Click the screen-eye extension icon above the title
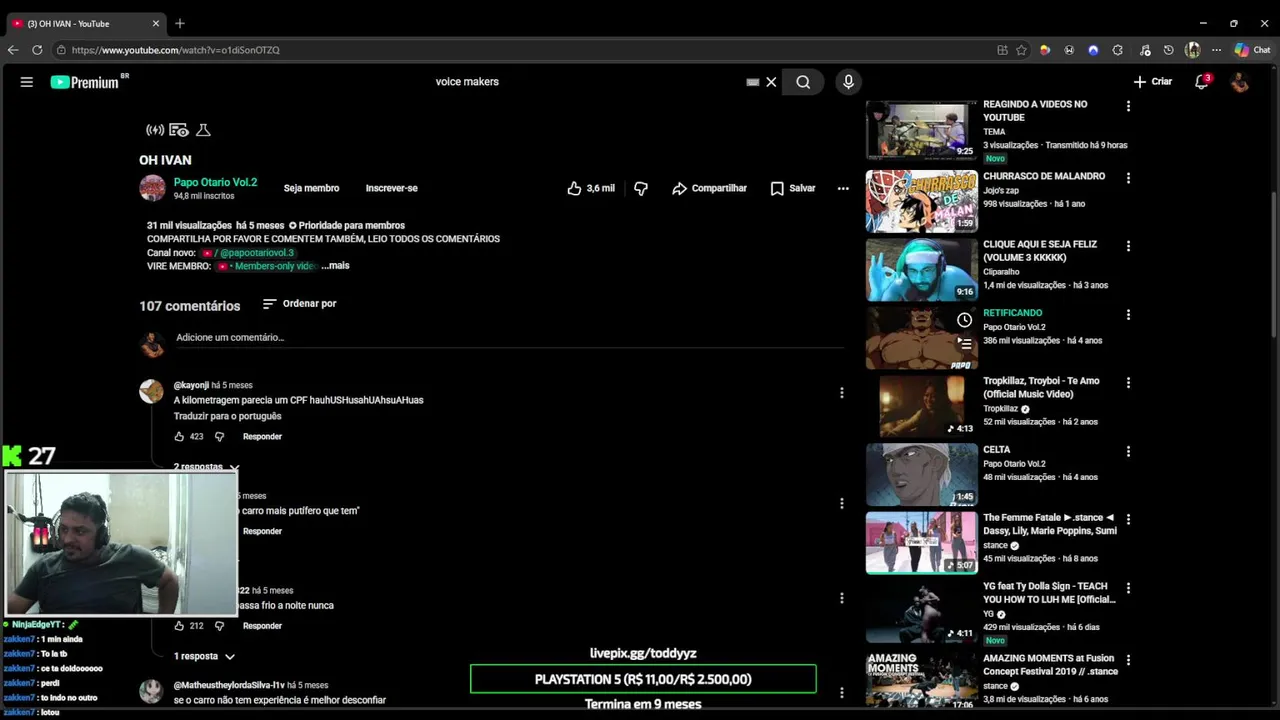Viewport: 1280px width, 720px height. coord(179,130)
